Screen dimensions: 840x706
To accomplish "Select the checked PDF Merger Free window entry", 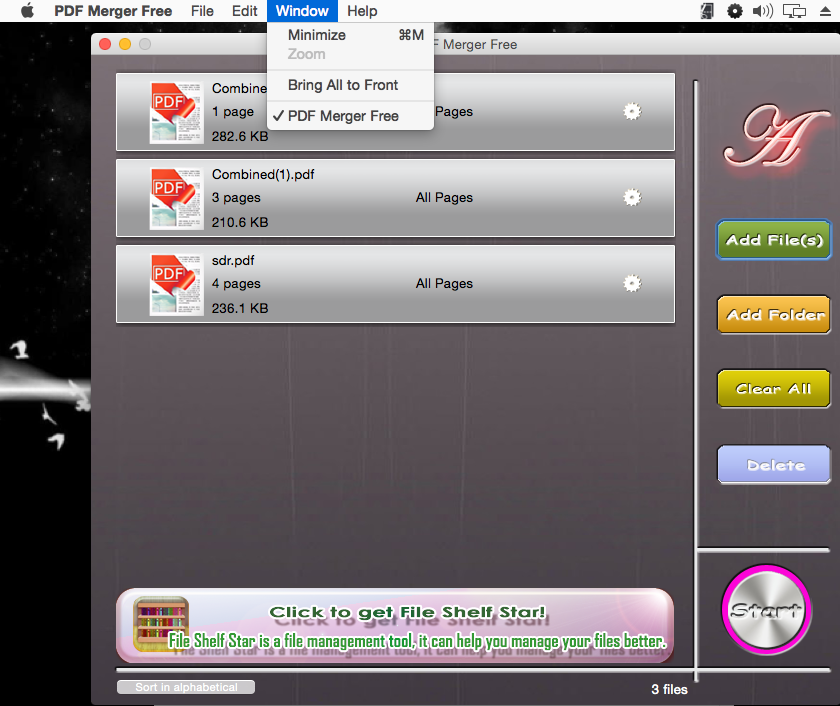I will (x=350, y=116).
